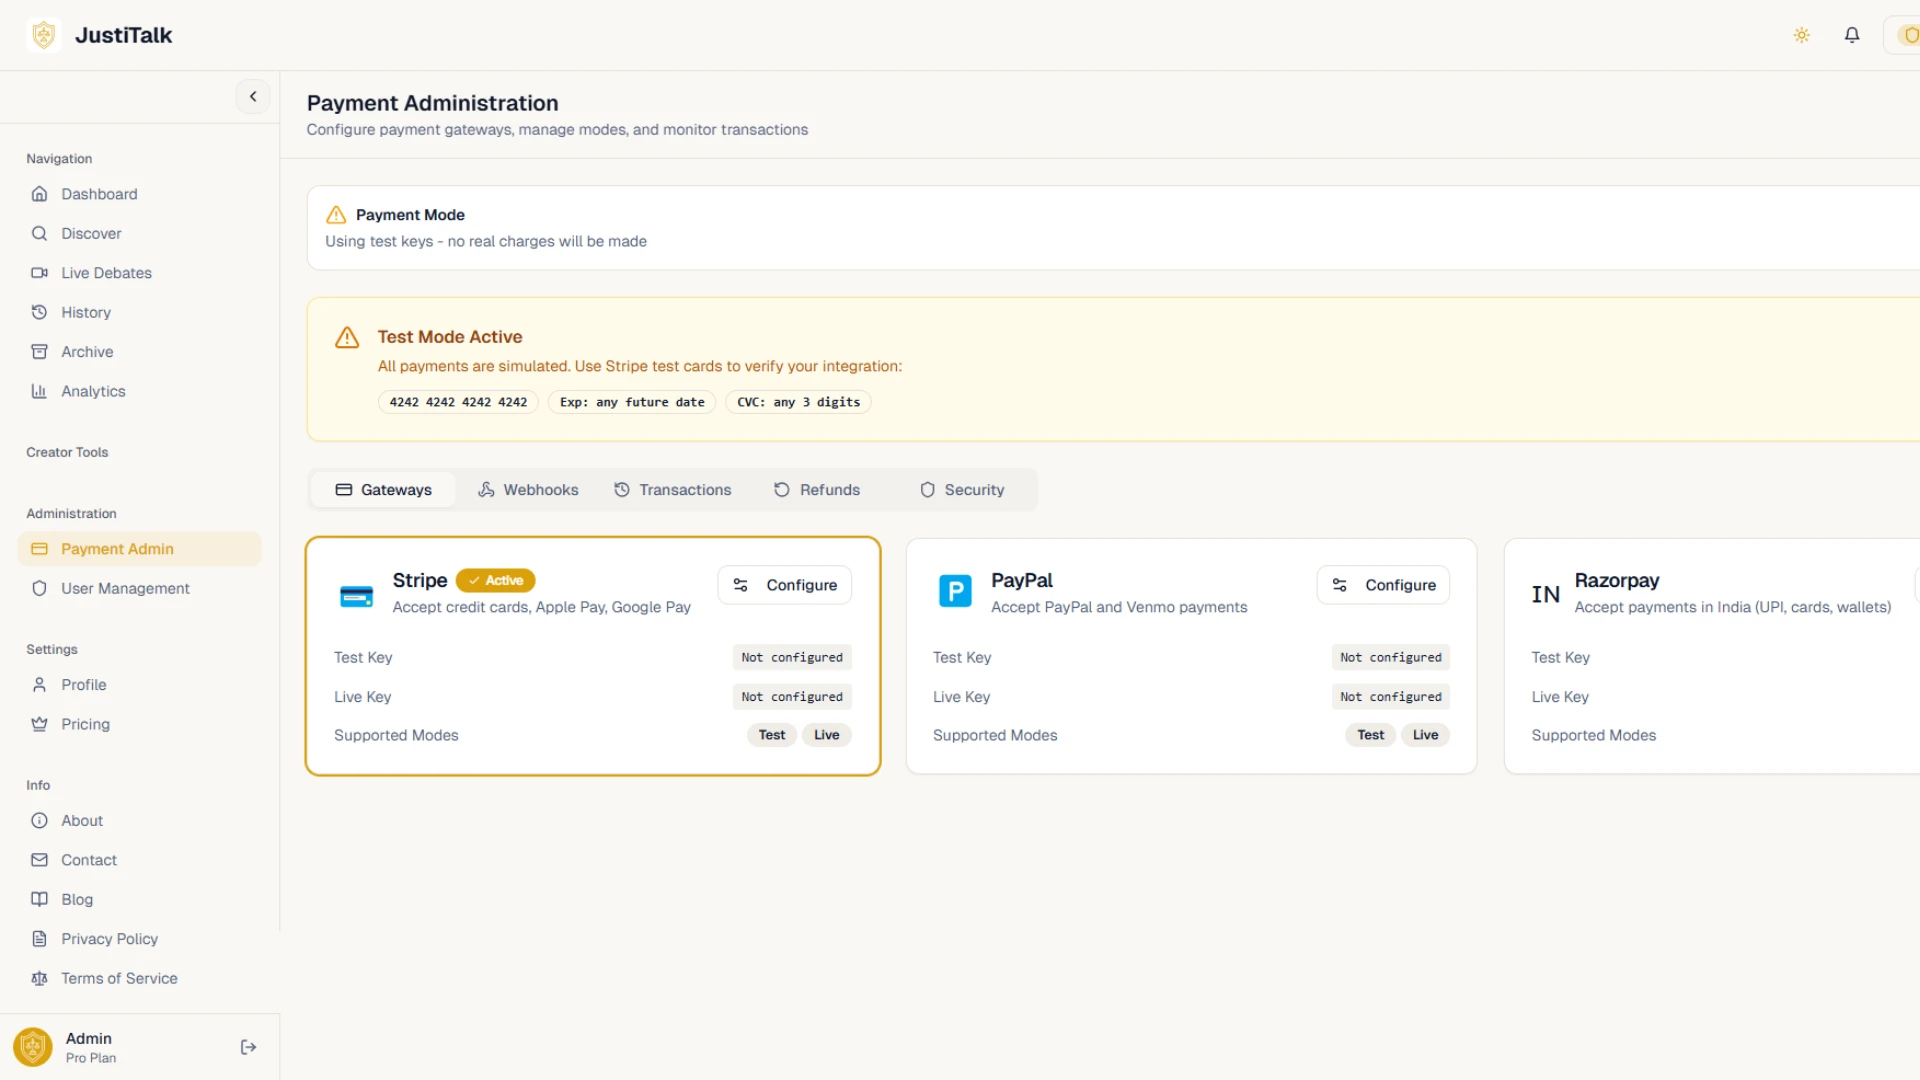Click the Stripe Active badge

pos(496,580)
